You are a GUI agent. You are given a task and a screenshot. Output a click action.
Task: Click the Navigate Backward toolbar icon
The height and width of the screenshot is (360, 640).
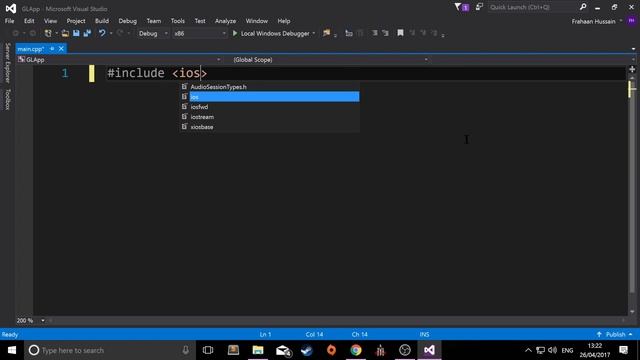(16, 33)
